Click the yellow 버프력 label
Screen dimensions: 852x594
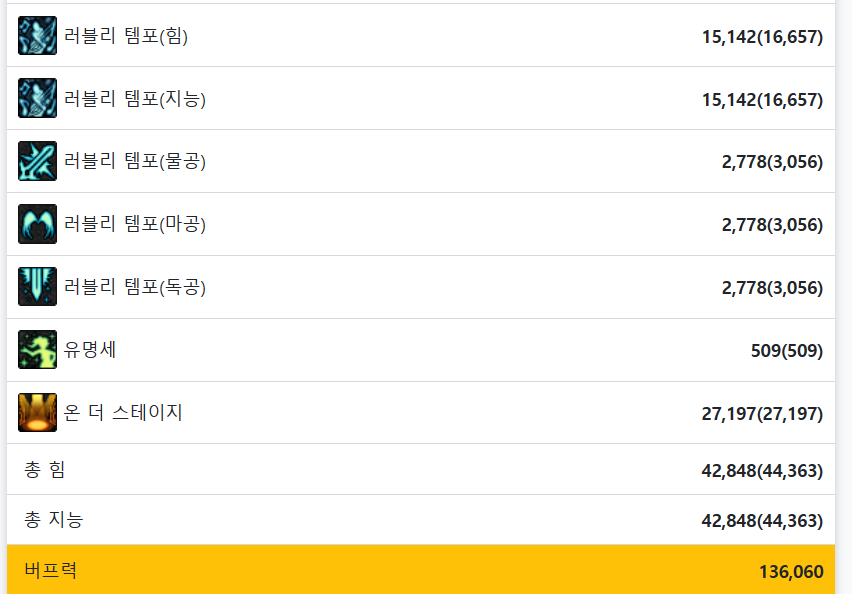point(50,571)
